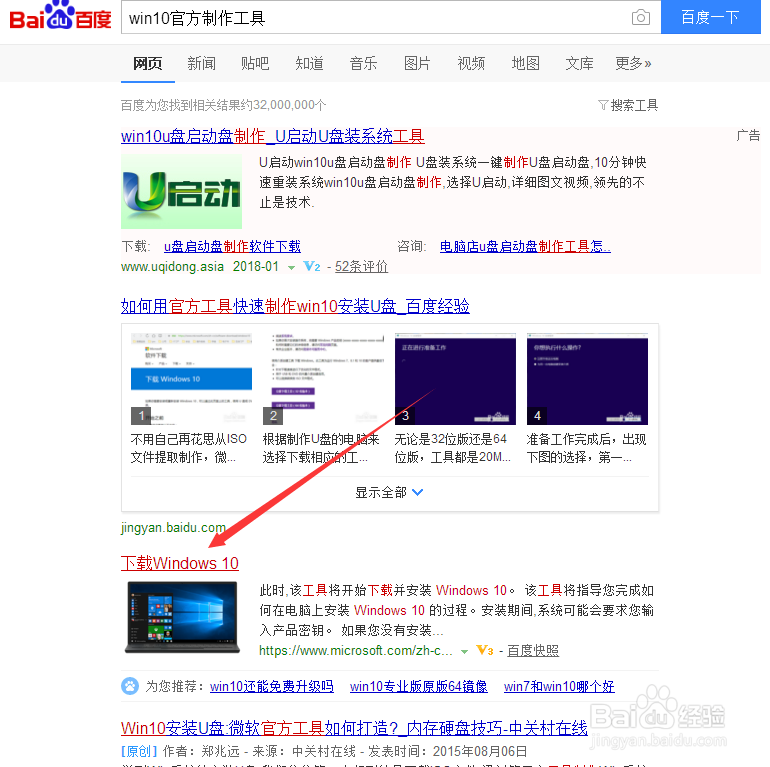Expand dropdown arrow next to uqidong.asia date
770x767 pixels.
[x=291, y=268]
